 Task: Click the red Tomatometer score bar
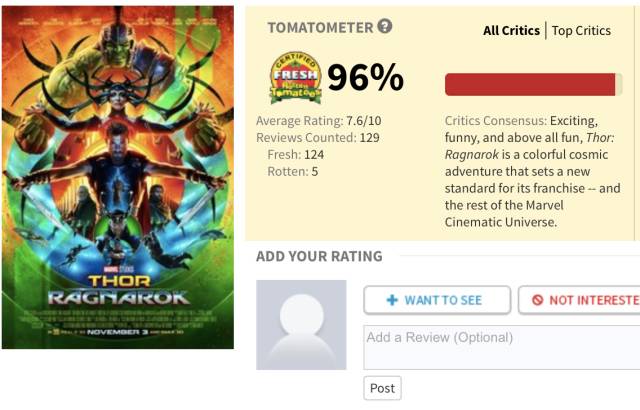coord(530,84)
